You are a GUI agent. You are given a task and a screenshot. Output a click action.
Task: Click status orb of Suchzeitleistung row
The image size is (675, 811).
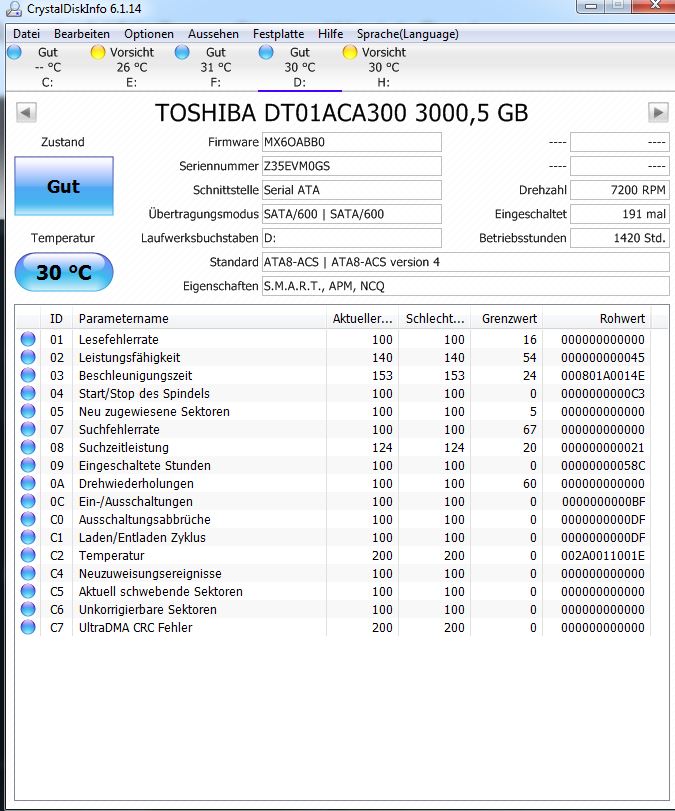coord(28,447)
